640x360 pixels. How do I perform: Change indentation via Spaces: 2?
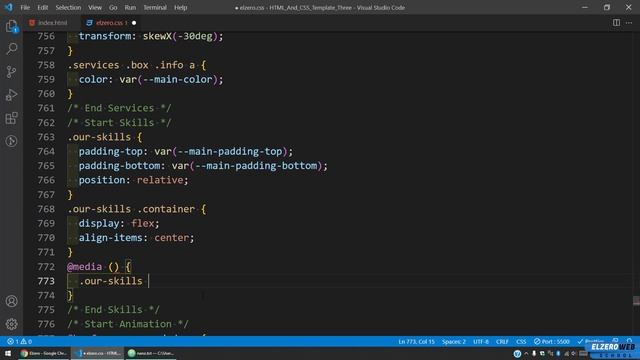pyautogui.click(x=453, y=341)
